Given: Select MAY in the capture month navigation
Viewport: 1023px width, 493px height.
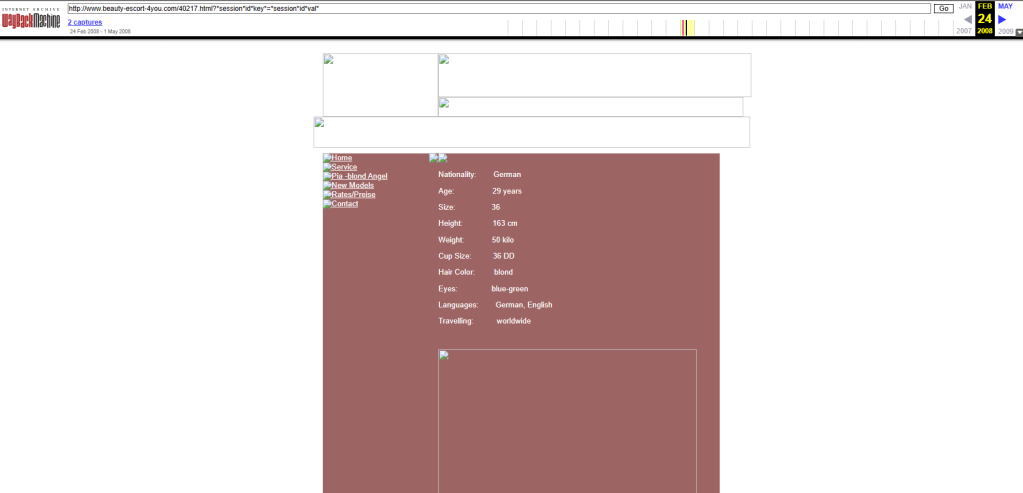Looking at the screenshot, I should tap(1005, 6).
